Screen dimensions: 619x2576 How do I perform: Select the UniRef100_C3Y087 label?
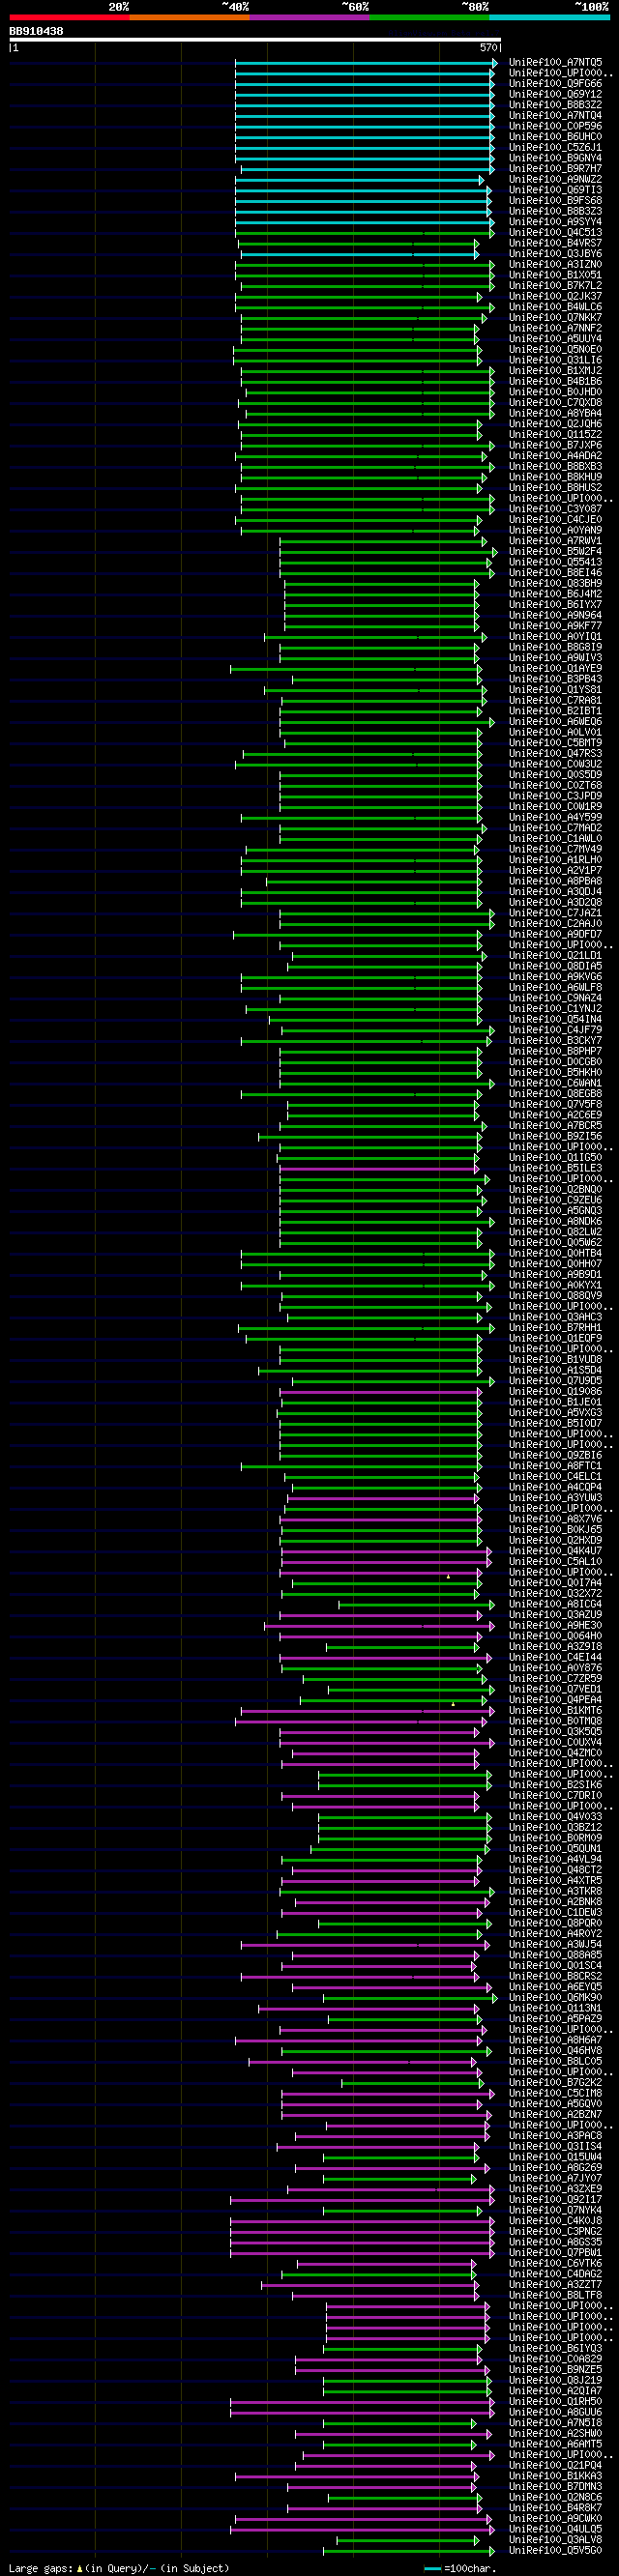coord(555,509)
